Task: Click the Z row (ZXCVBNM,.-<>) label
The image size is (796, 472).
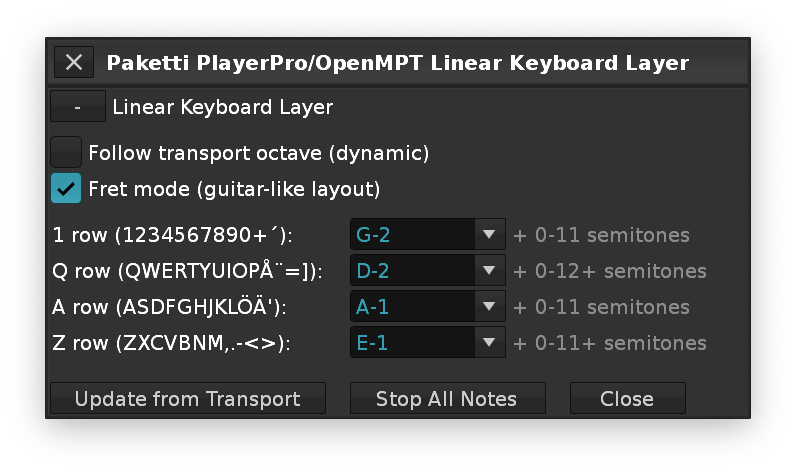Action: (171, 344)
